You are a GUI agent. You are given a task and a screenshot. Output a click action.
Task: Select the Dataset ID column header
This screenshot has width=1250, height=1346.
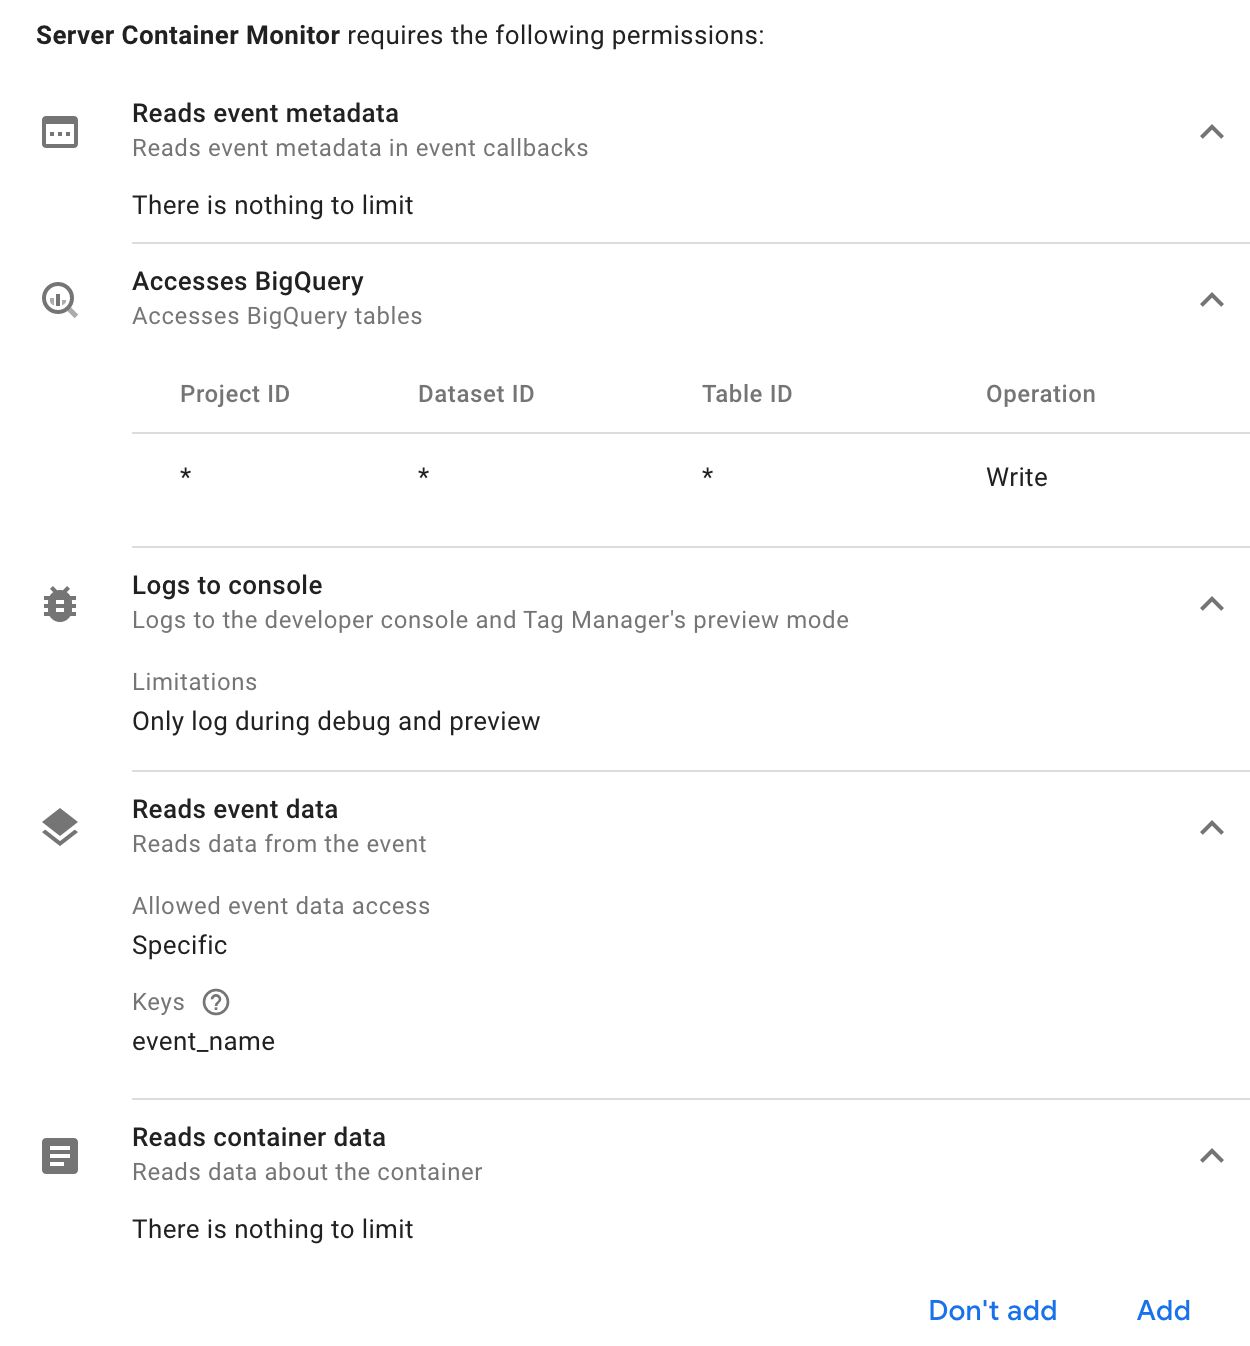476,394
